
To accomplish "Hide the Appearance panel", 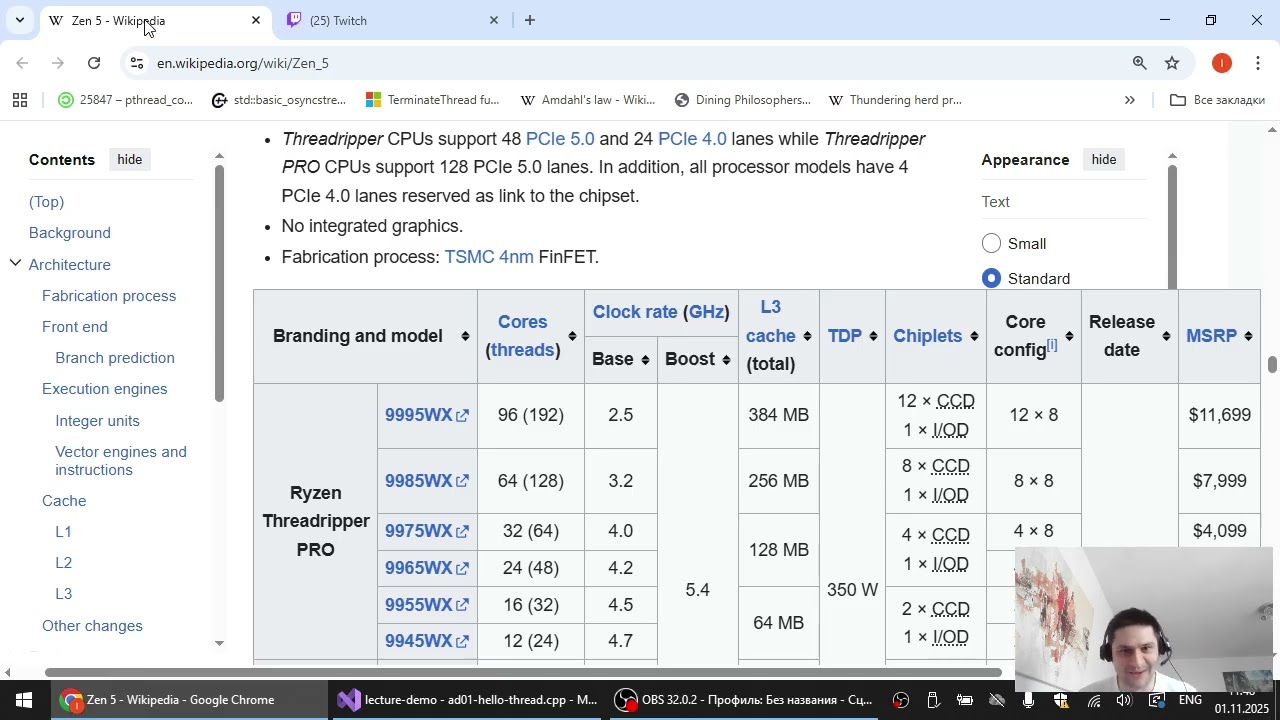I will (x=1103, y=160).
